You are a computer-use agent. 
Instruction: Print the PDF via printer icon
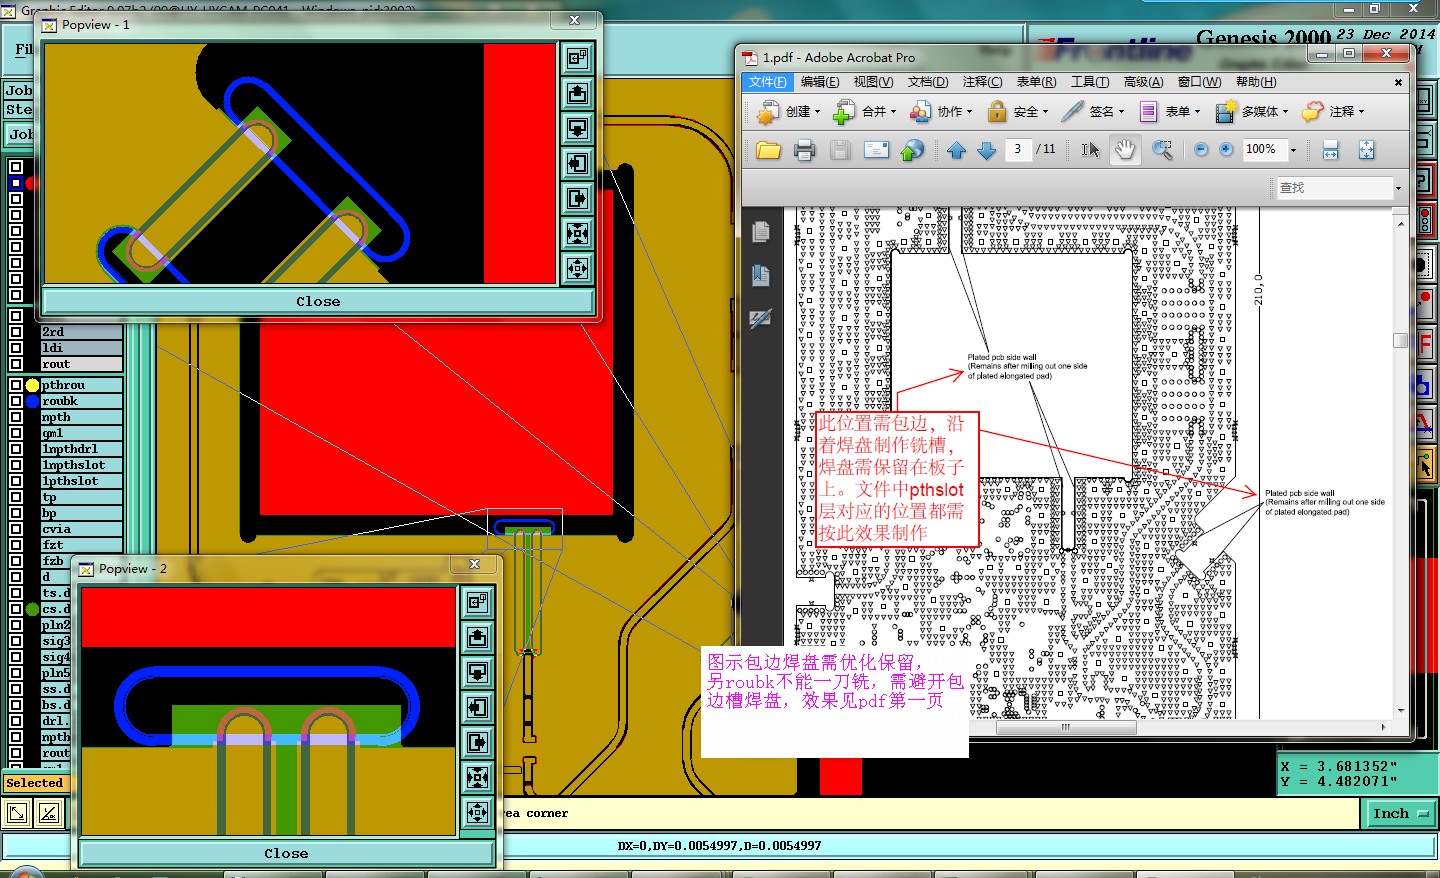(x=804, y=150)
